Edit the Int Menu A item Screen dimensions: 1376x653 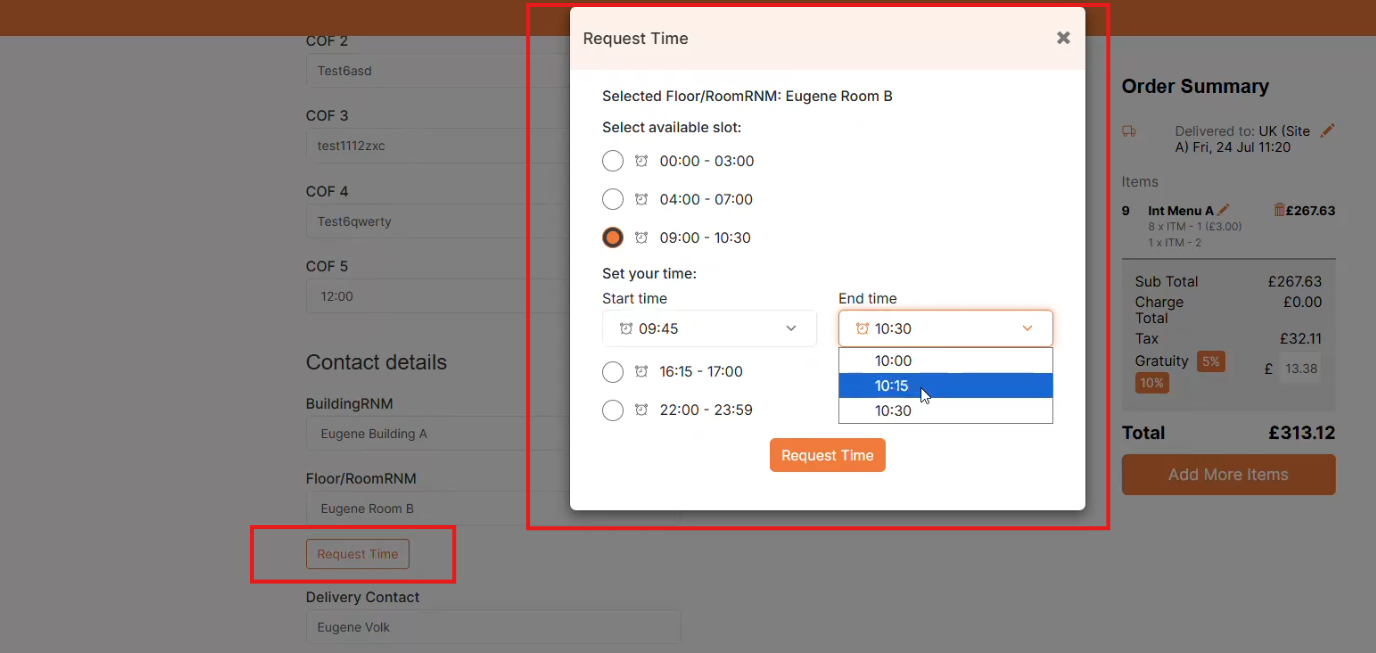pos(1223,210)
